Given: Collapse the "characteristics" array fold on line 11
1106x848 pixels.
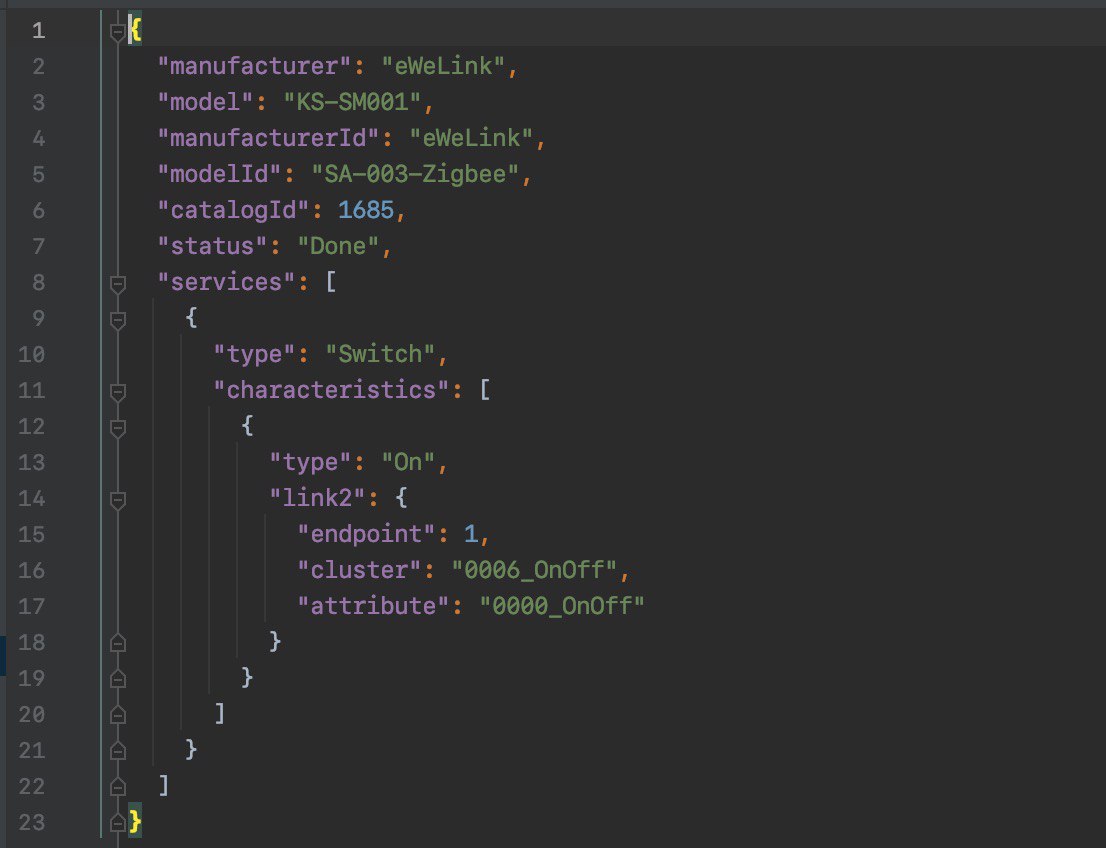Looking at the screenshot, I should [118, 392].
